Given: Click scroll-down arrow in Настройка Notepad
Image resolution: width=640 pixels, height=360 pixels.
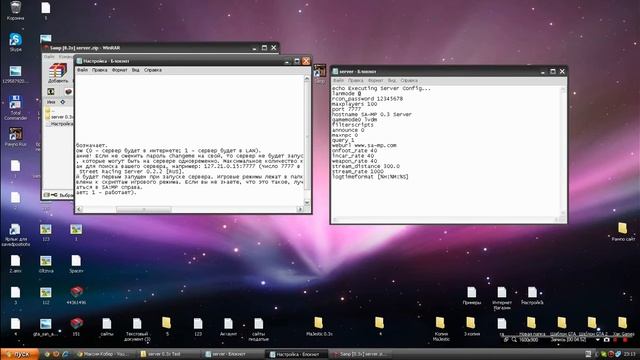Looking at the screenshot, I should tap(307, 202).
